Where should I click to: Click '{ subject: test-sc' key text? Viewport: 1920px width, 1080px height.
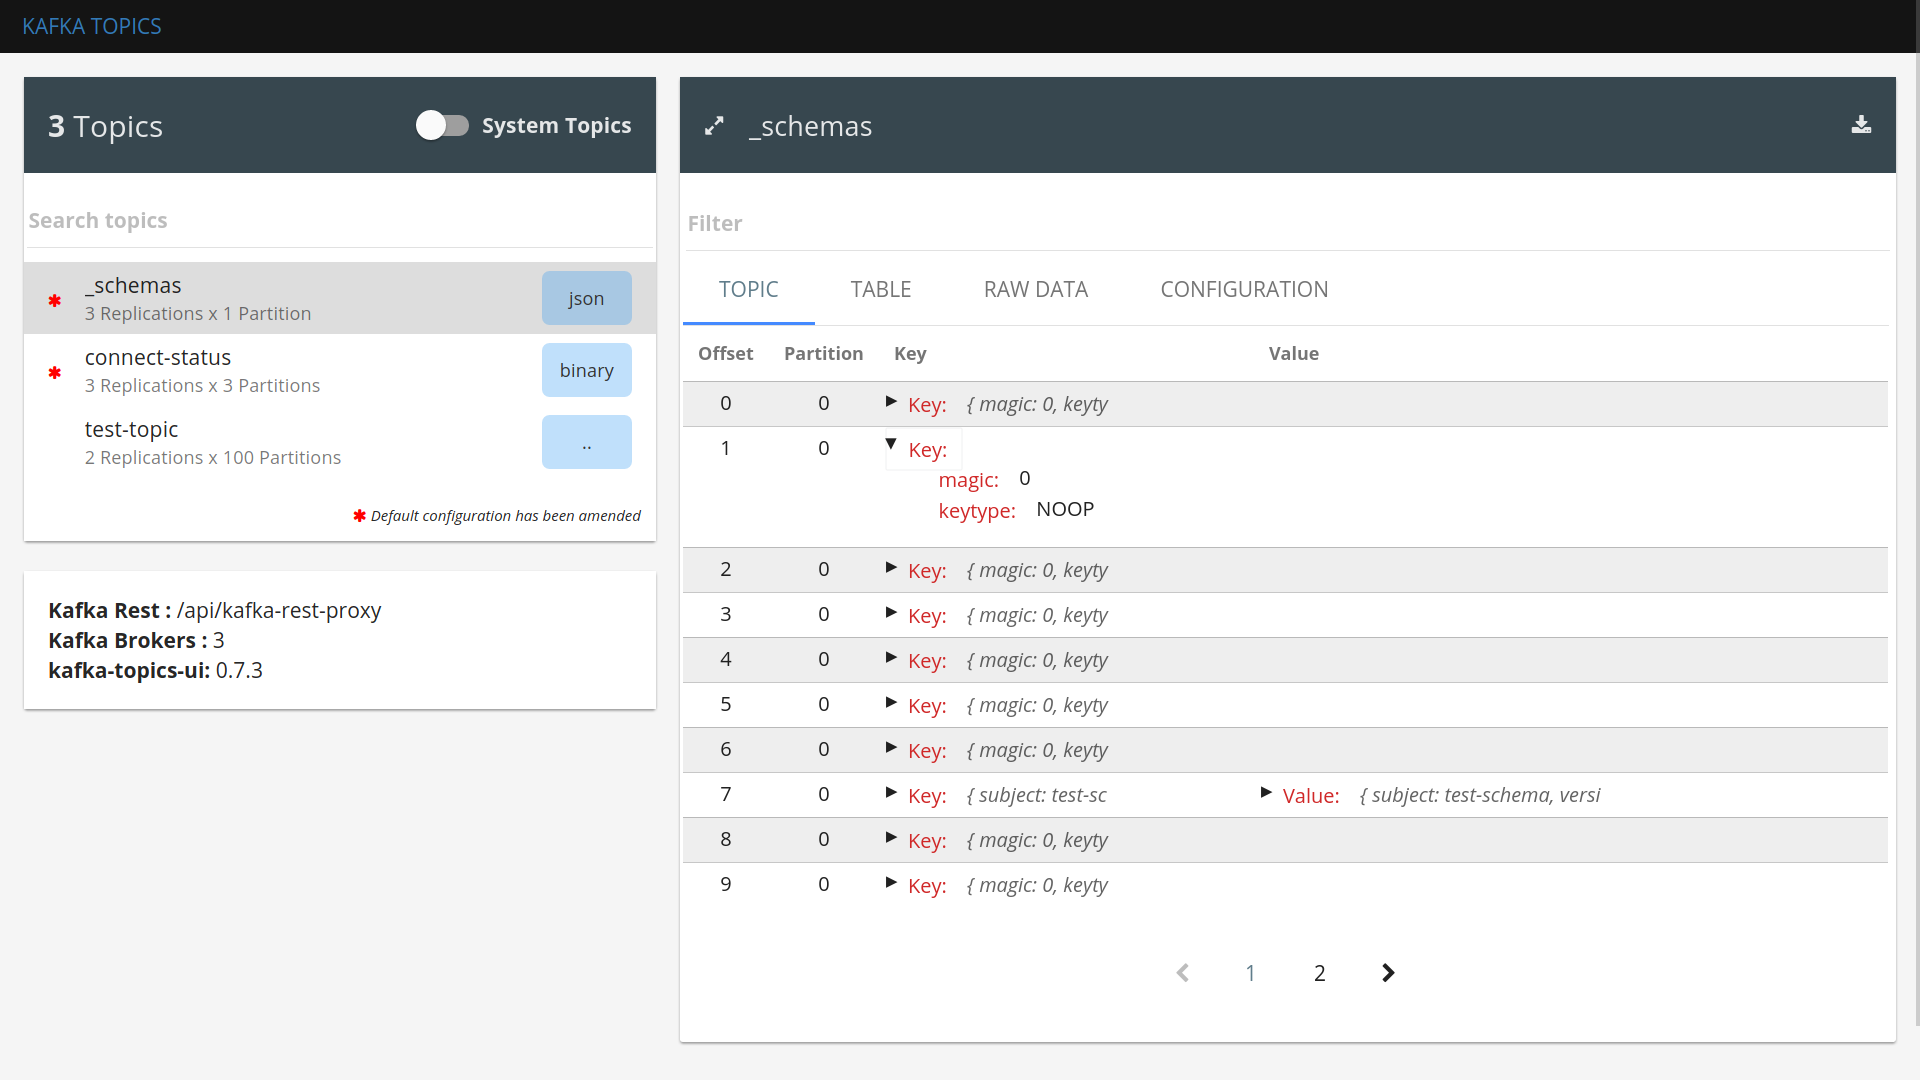coord(1037,795)
